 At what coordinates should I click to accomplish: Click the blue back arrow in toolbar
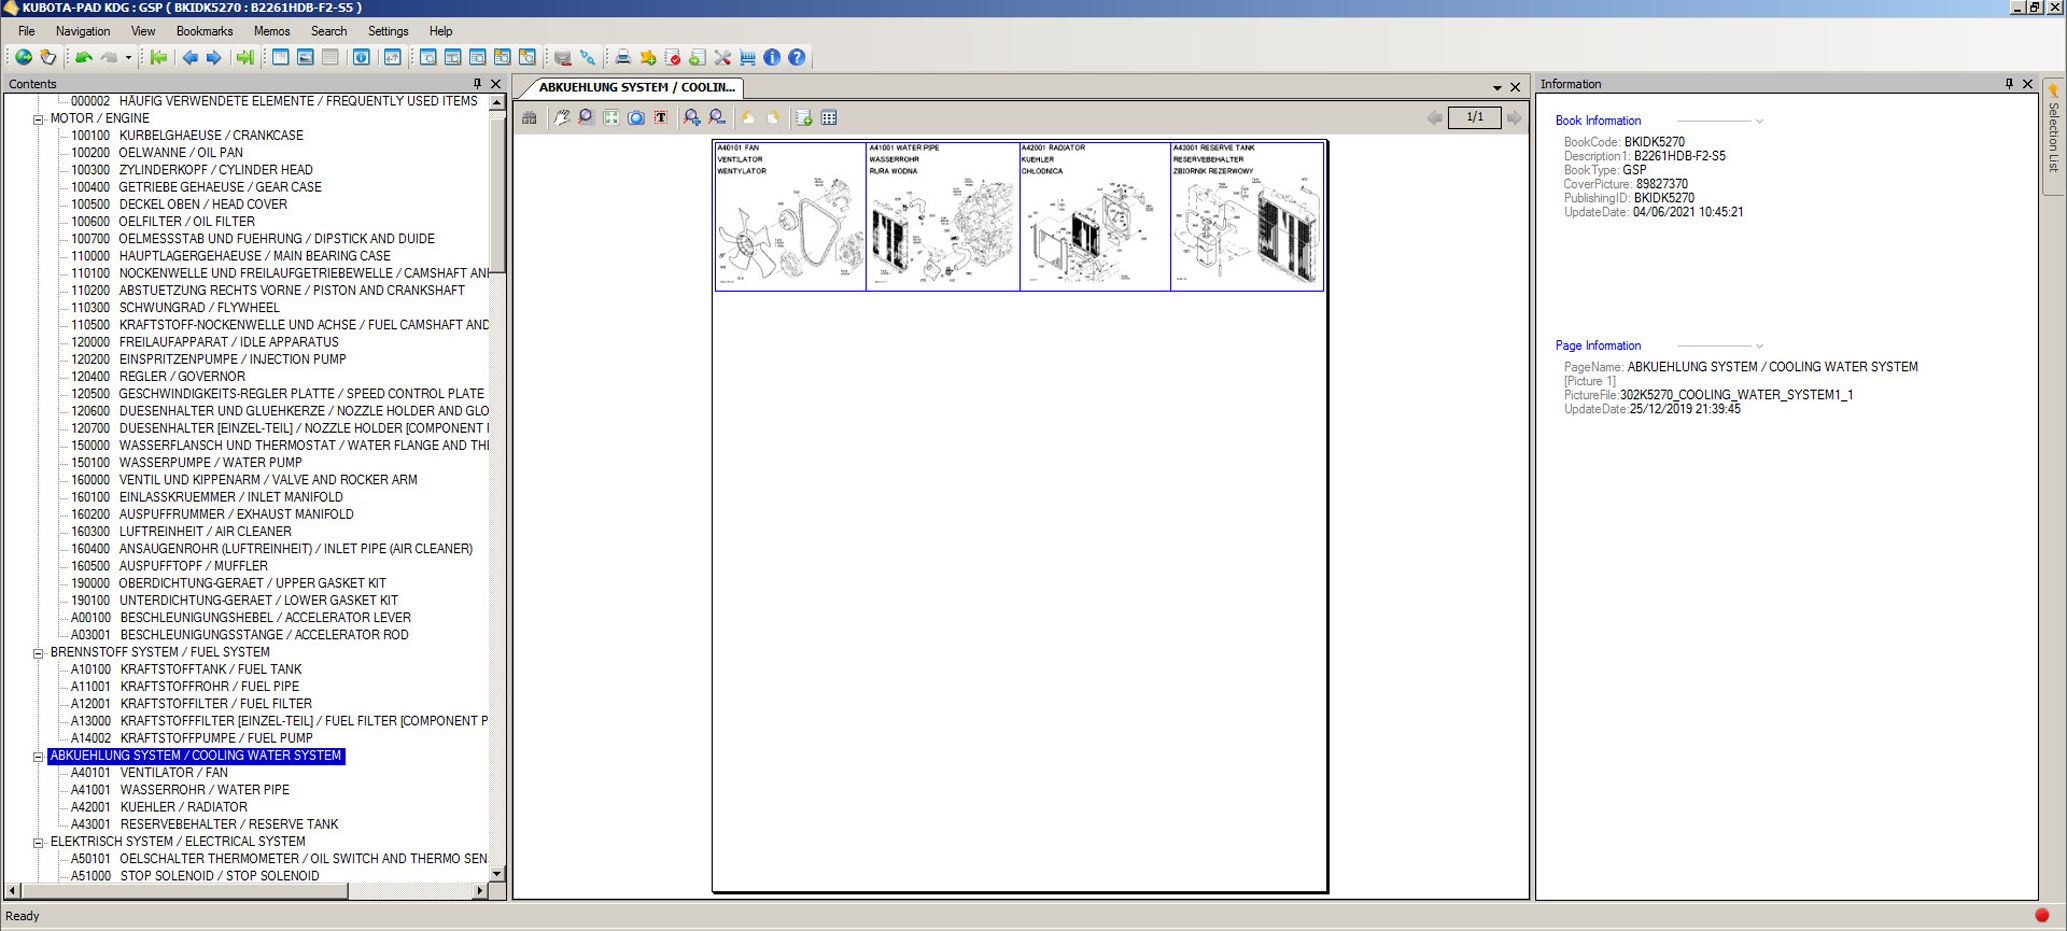[189, 58]
